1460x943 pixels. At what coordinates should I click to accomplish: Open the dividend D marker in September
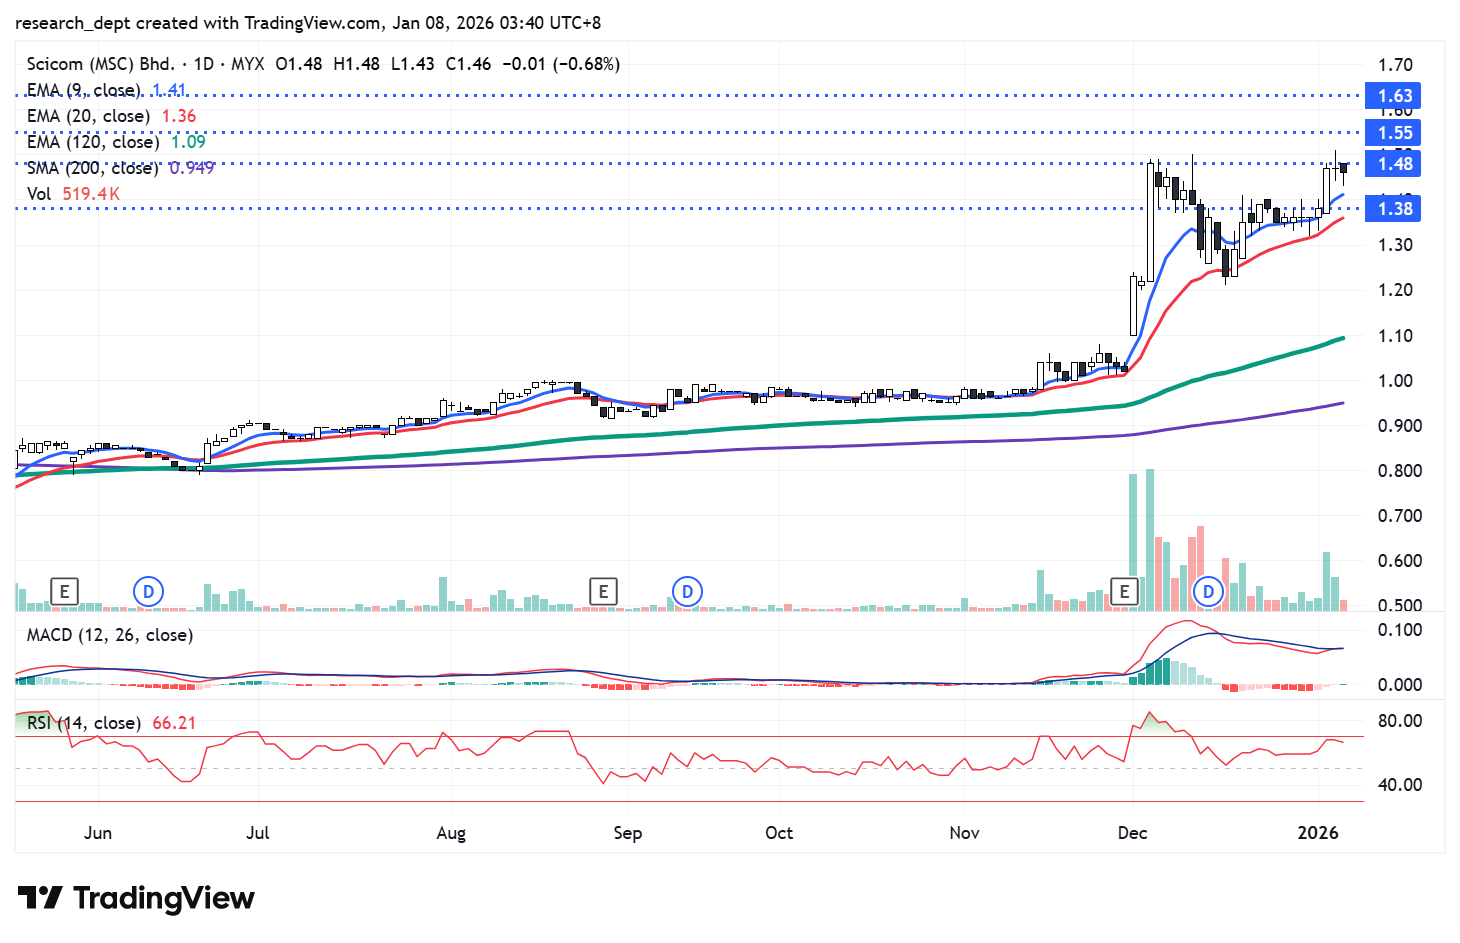687,591
